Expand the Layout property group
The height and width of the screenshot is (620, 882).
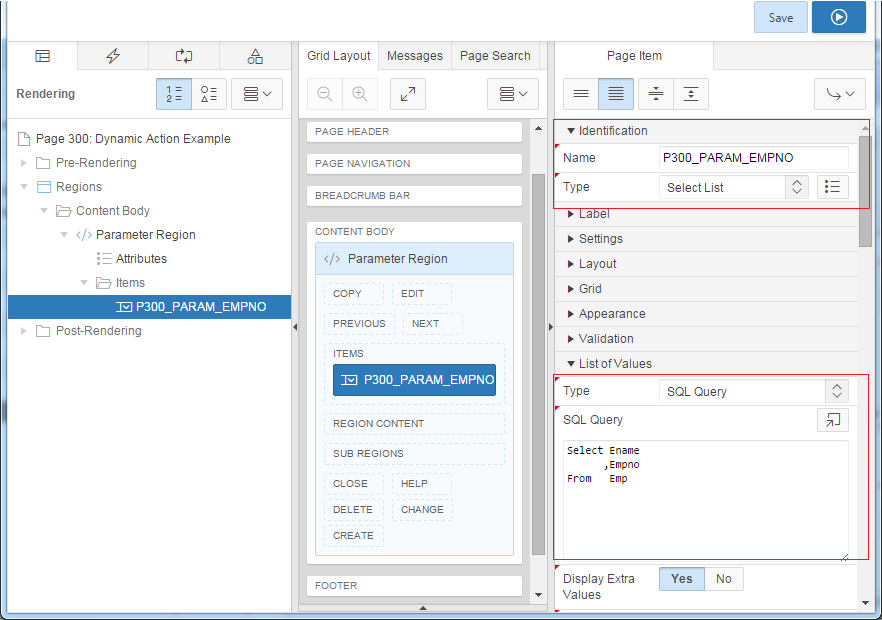click(570, 264)
